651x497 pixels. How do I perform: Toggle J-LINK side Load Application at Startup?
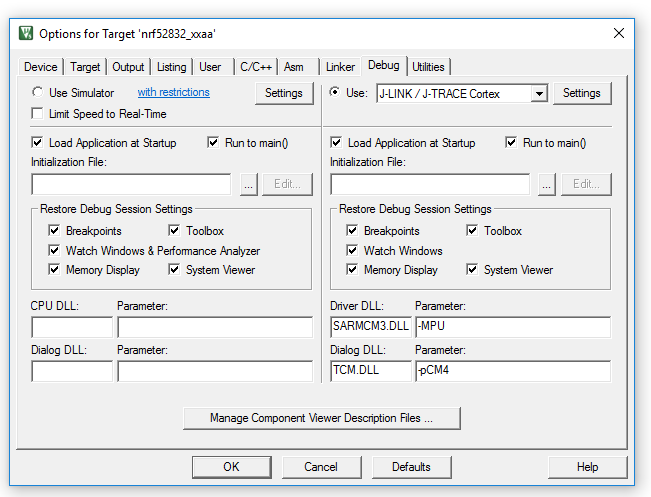coord(336,142)
